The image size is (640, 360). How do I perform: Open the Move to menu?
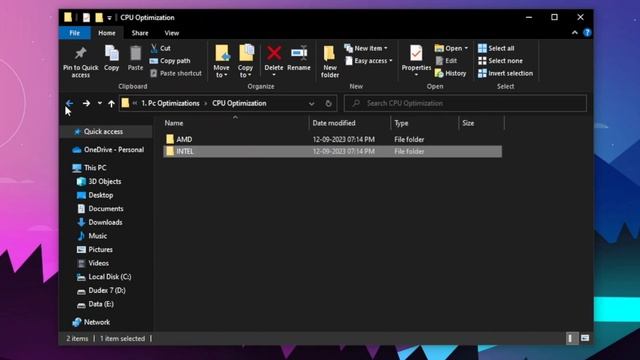click(222, 61)
